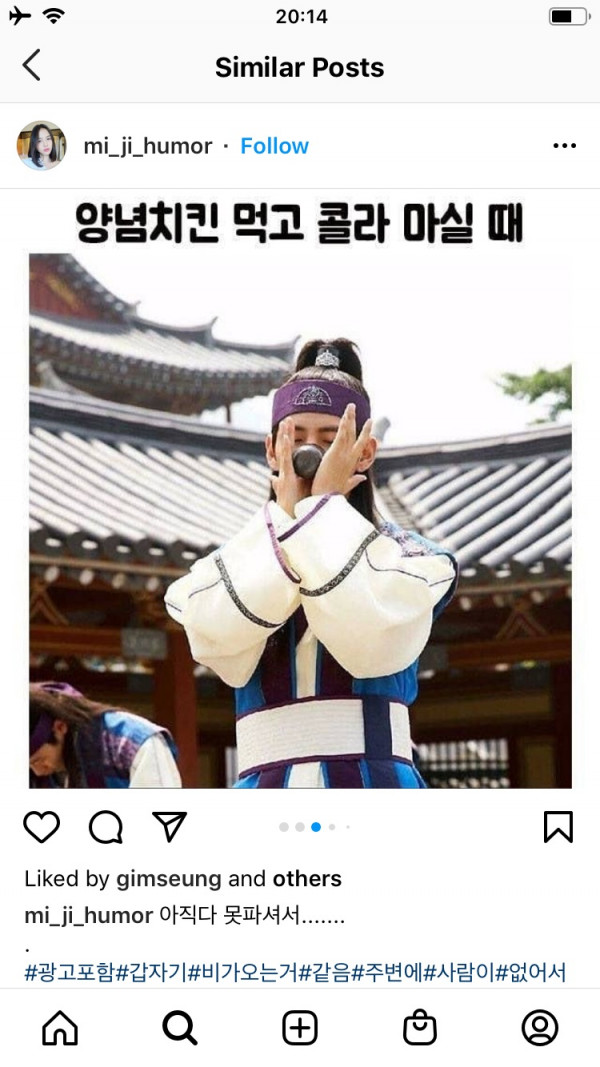Tap the mi_ji_humor username in header
The image size is (600, 1067).
point(148,146)
